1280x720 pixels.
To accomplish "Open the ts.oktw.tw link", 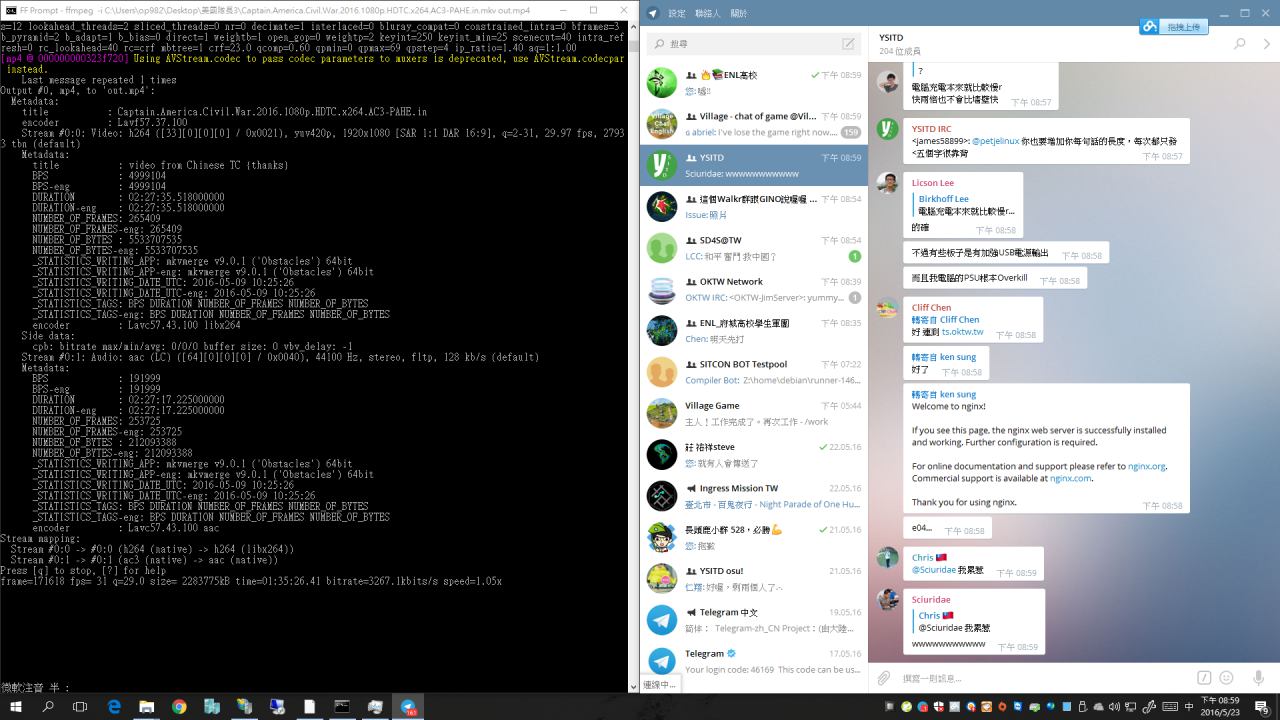I will (962, 332).
